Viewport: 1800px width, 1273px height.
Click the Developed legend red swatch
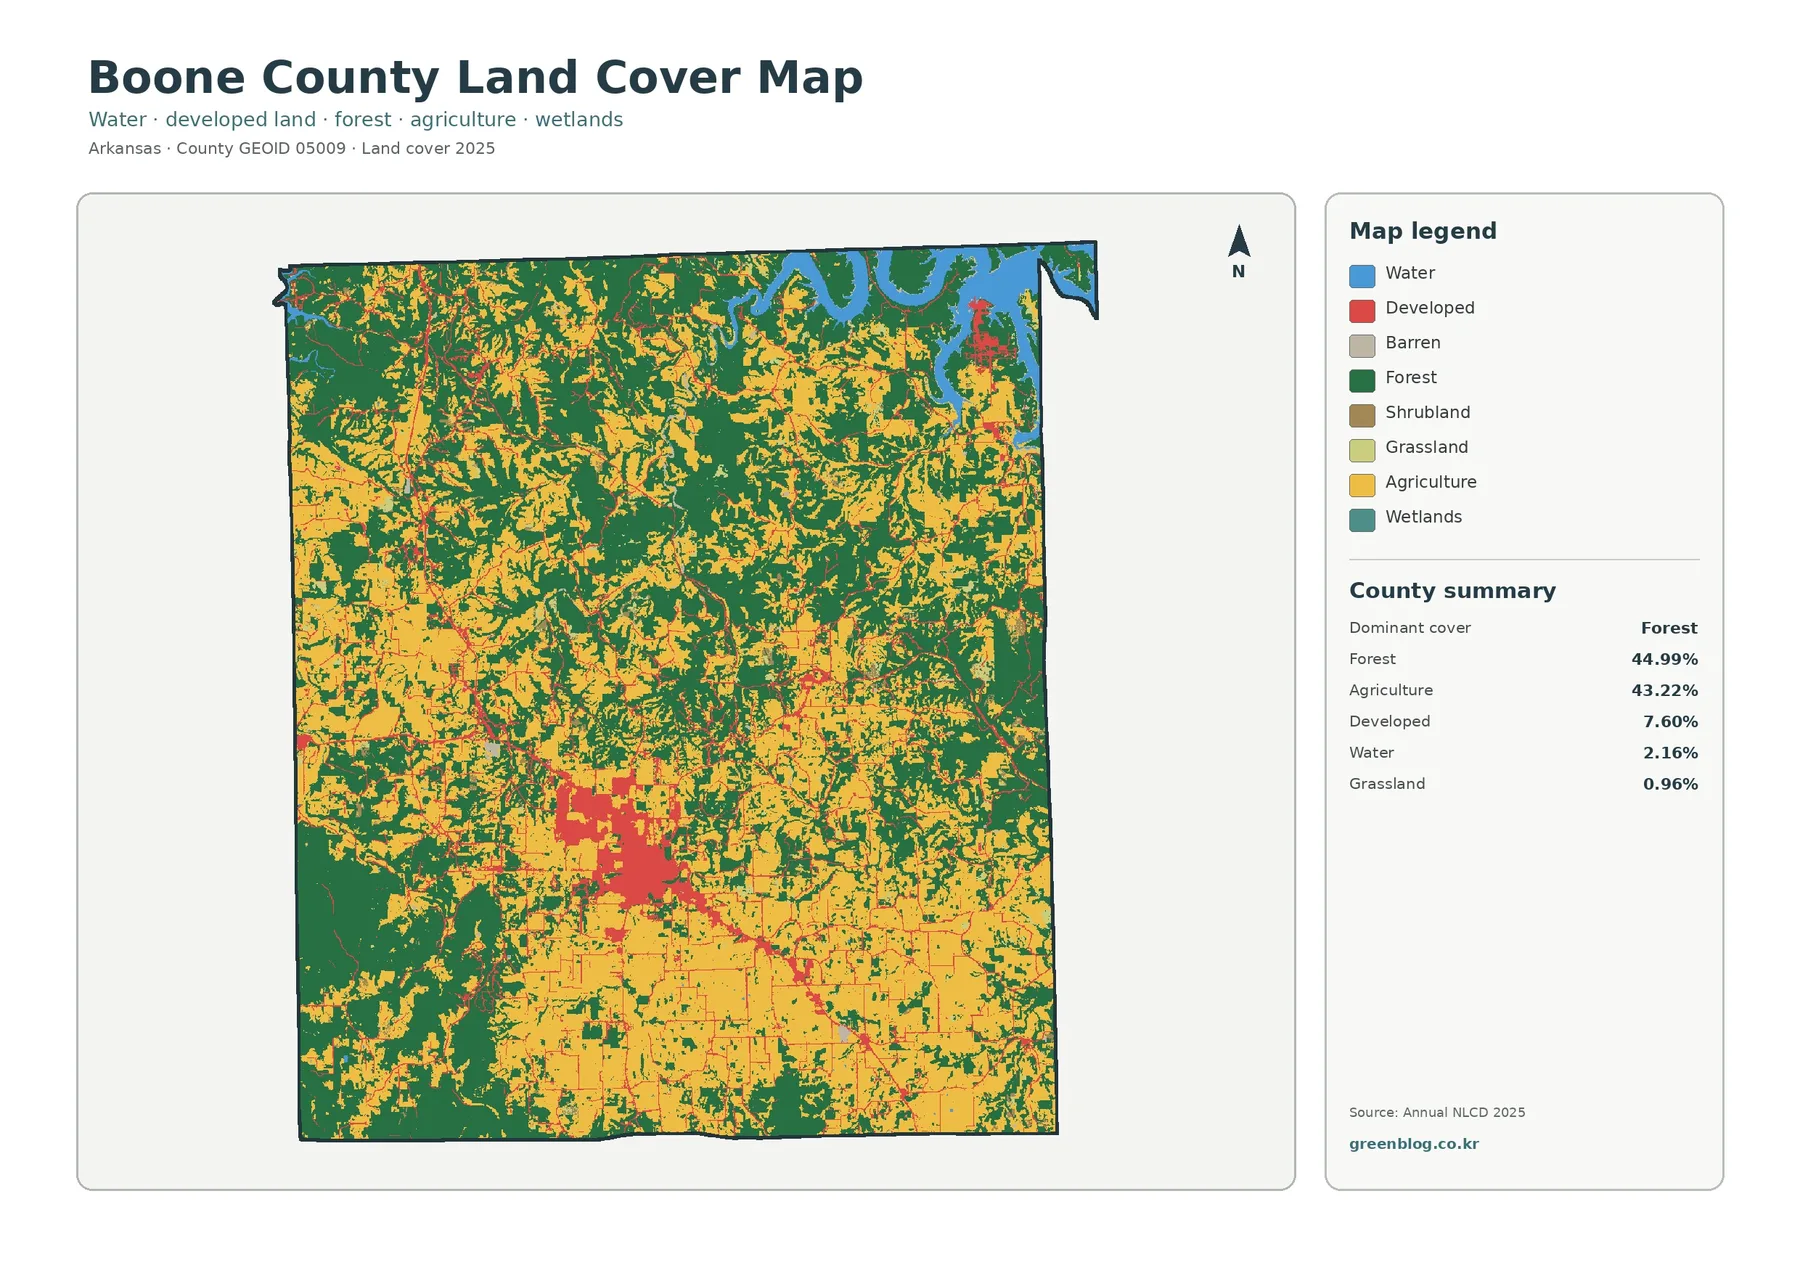pyautogui.click(x=1362, y=311)
